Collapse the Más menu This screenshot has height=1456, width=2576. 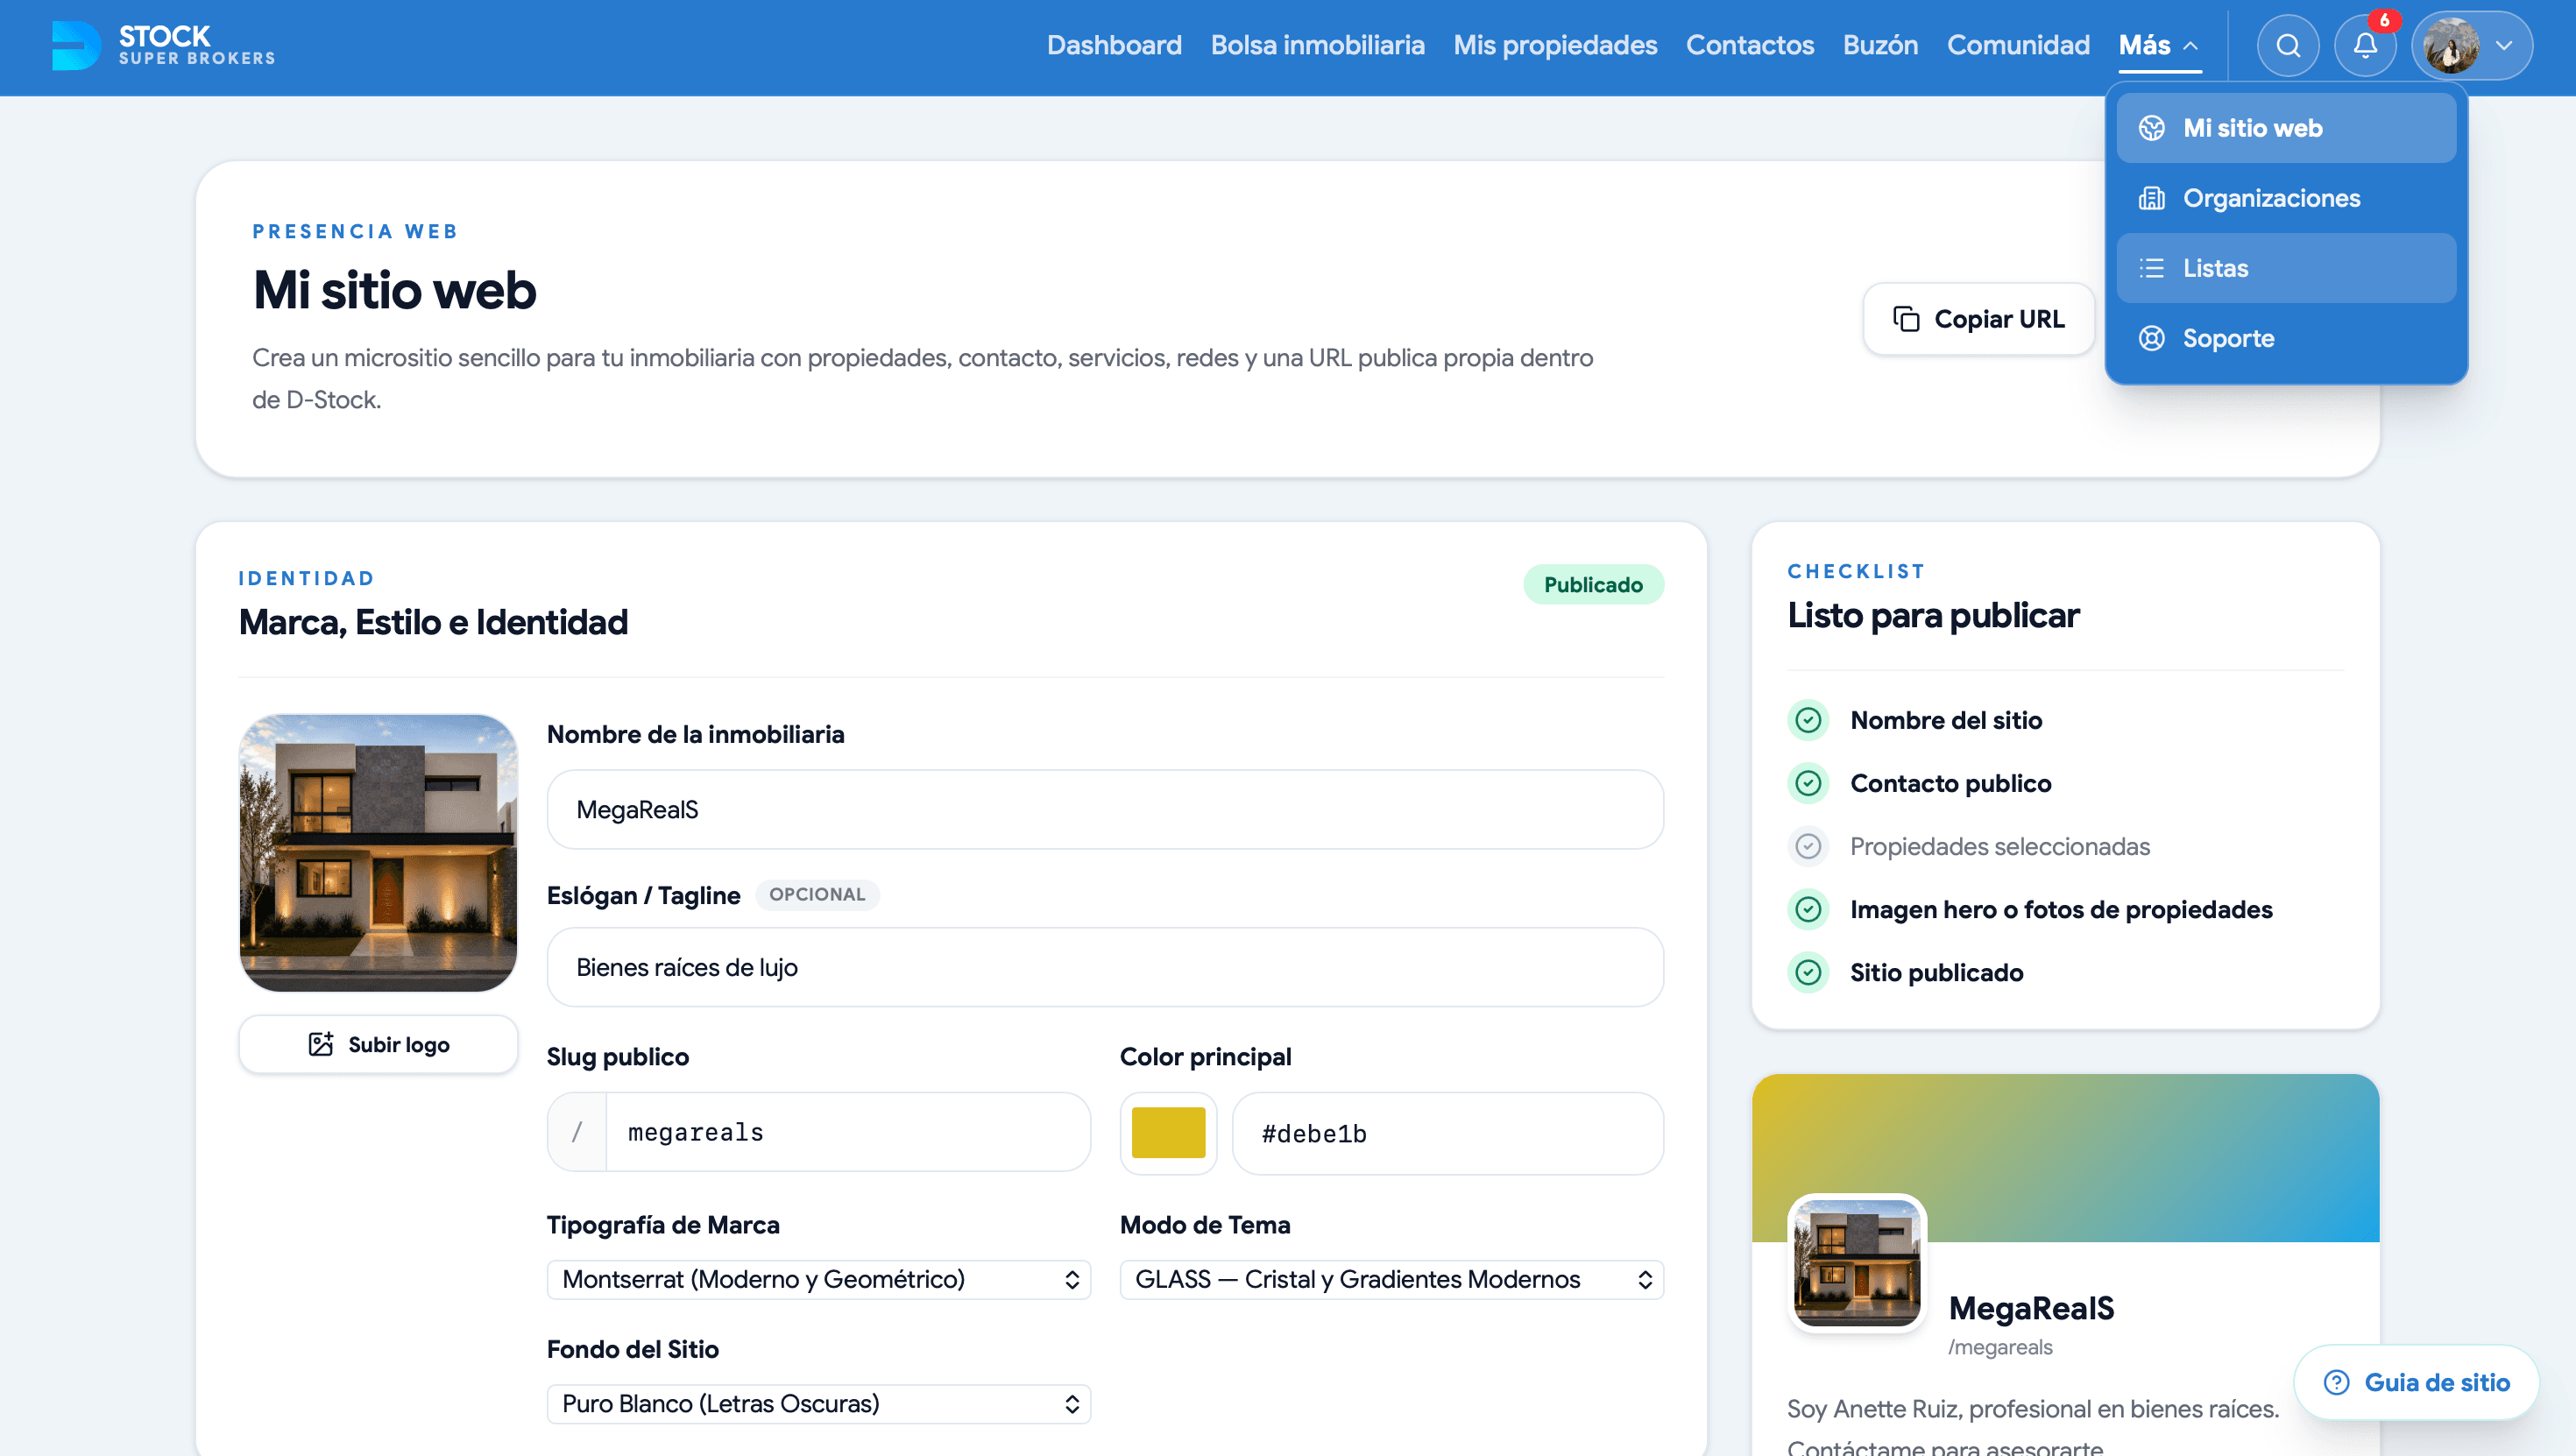2159,45
